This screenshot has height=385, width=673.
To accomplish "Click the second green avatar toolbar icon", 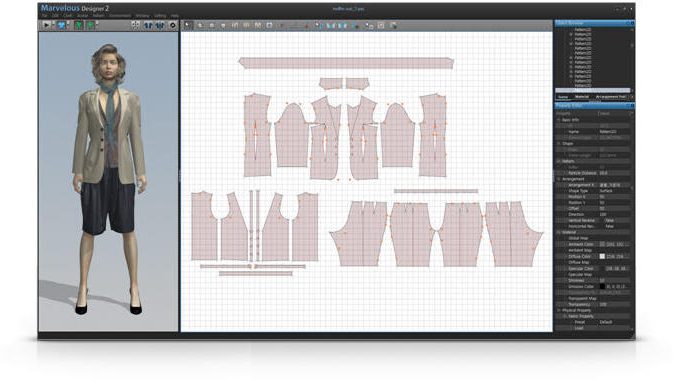I will 90,25.
